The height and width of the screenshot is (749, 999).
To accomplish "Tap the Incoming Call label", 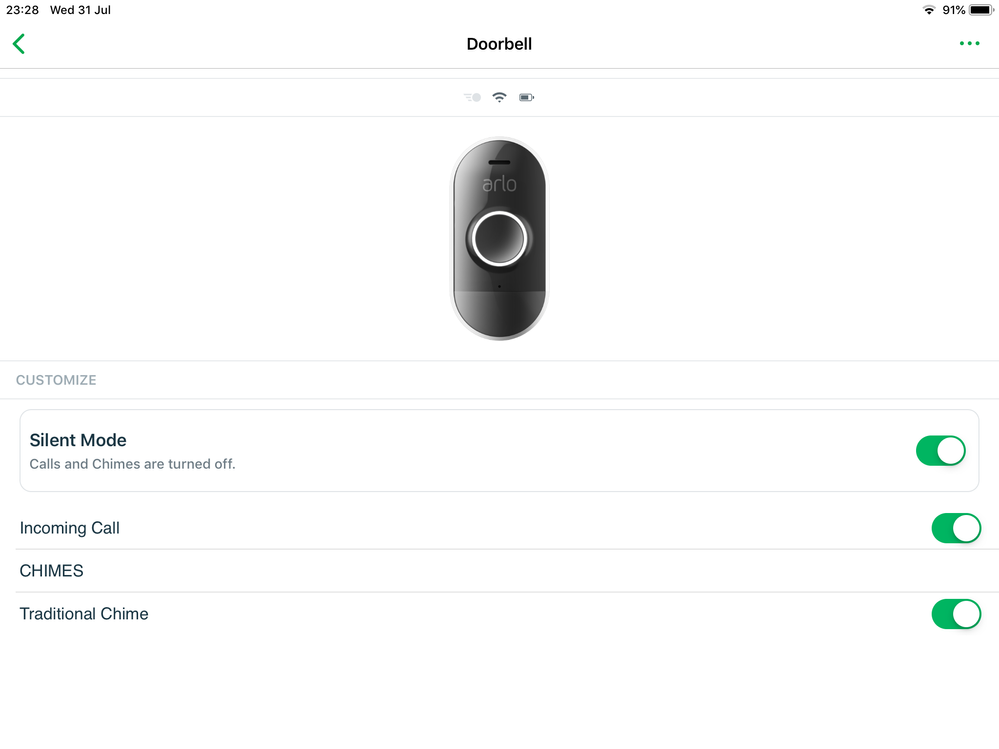I will coord(69,528).
